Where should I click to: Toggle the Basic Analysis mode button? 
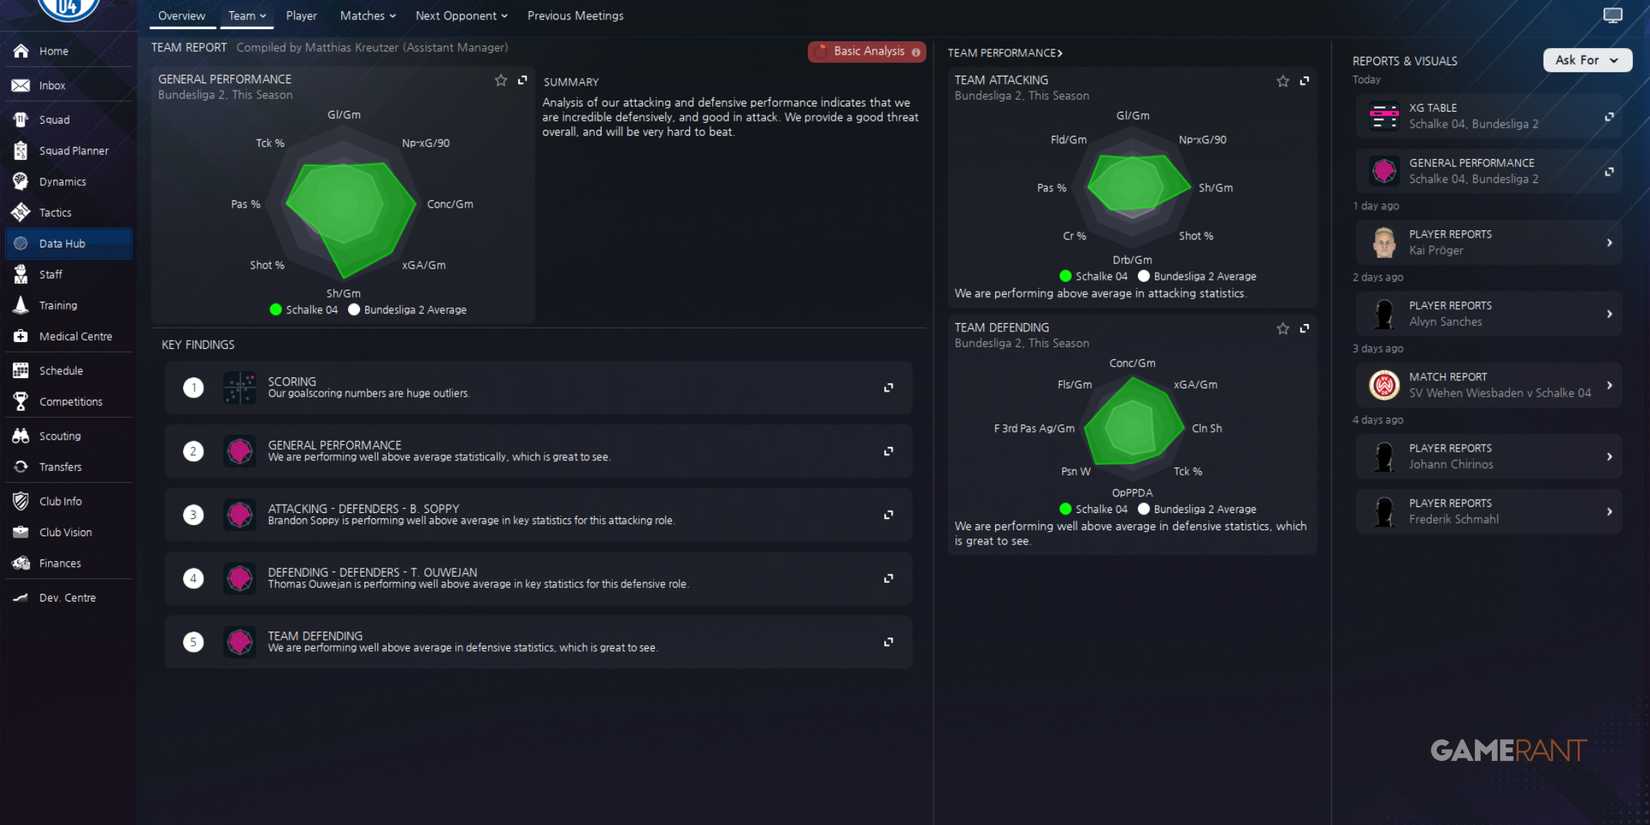[x=866, y=52]
